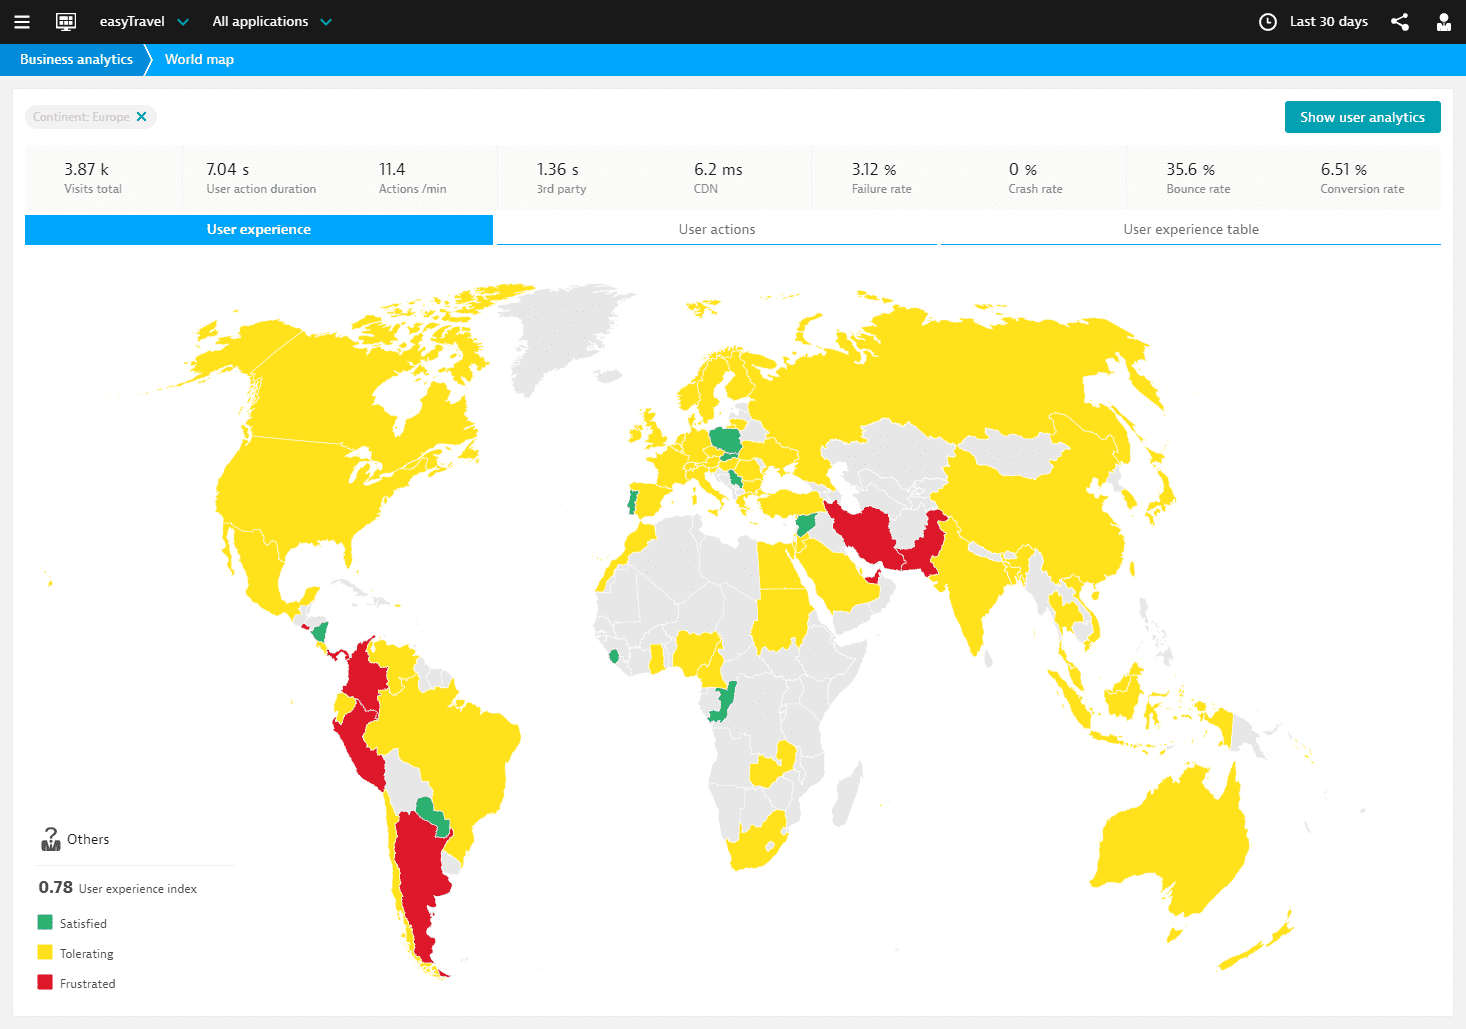Click the 1.36 s 3rd party metric
The height and width of the screenshot is (1029, 1466).
(561, 178)
